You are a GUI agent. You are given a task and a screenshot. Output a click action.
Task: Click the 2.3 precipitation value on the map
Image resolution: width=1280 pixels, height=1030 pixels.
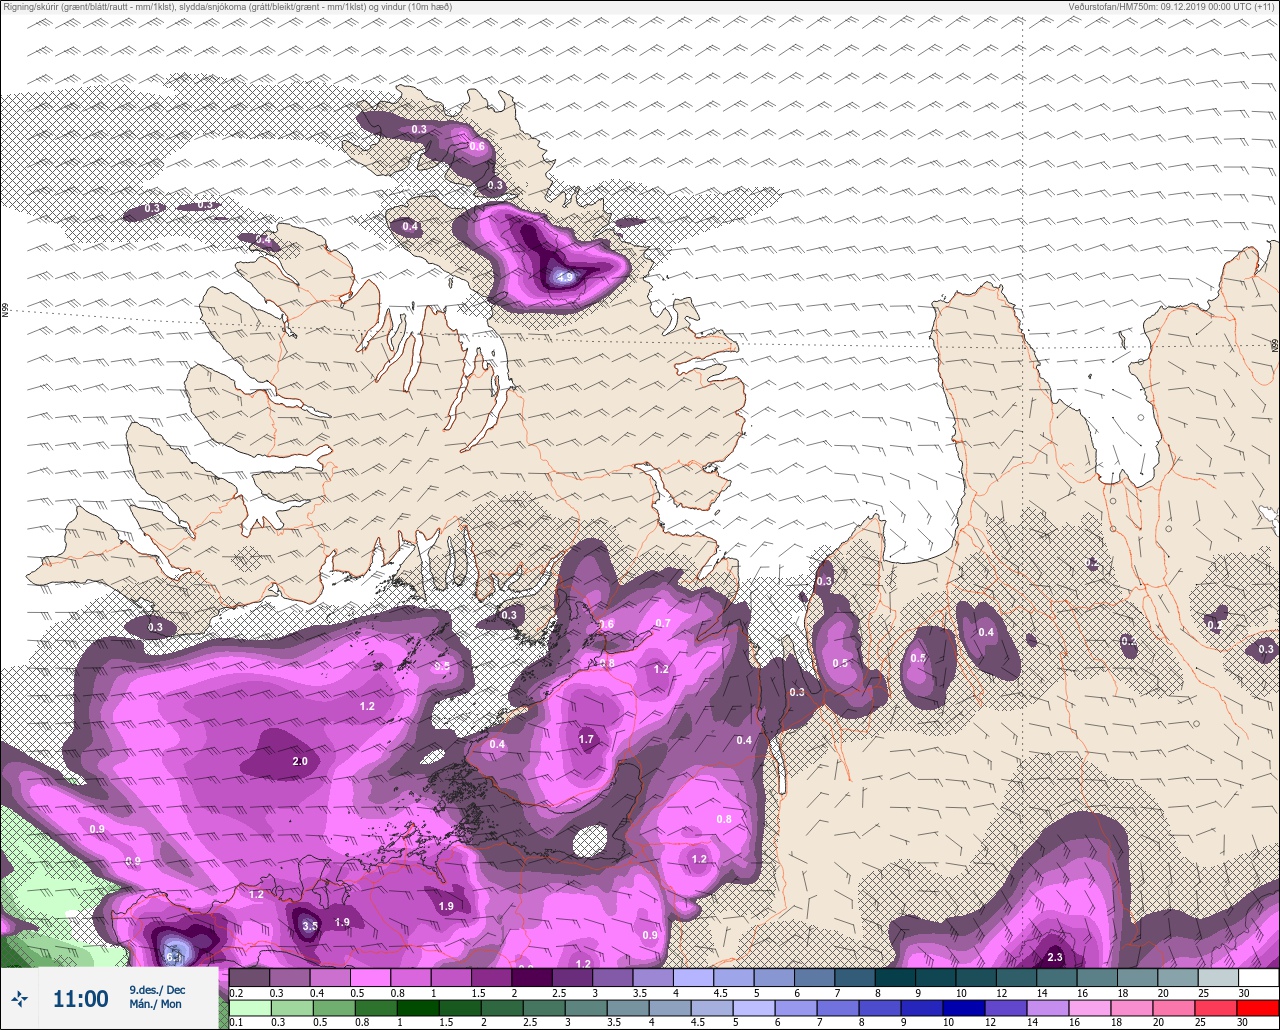tap(1054, 957)
